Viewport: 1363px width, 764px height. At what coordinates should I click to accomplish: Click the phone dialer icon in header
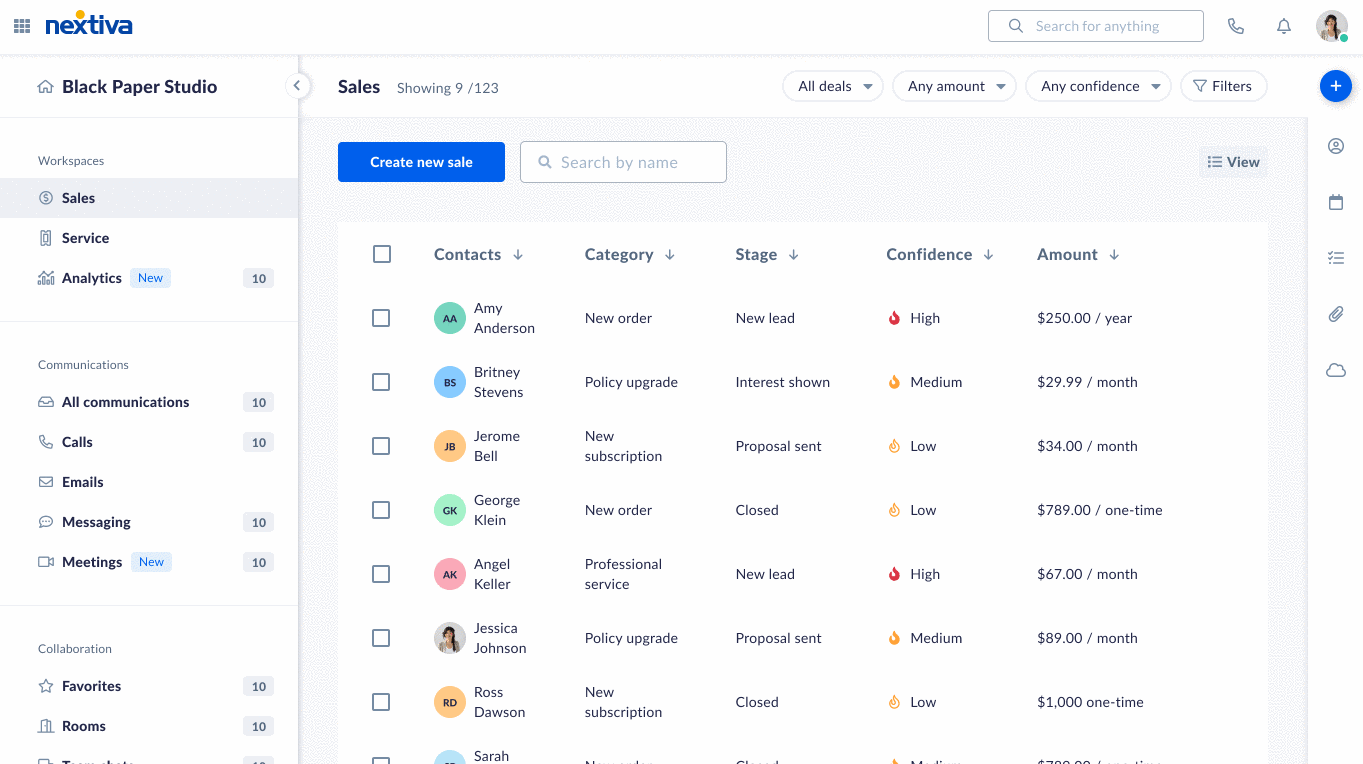tap(1236, 26)
